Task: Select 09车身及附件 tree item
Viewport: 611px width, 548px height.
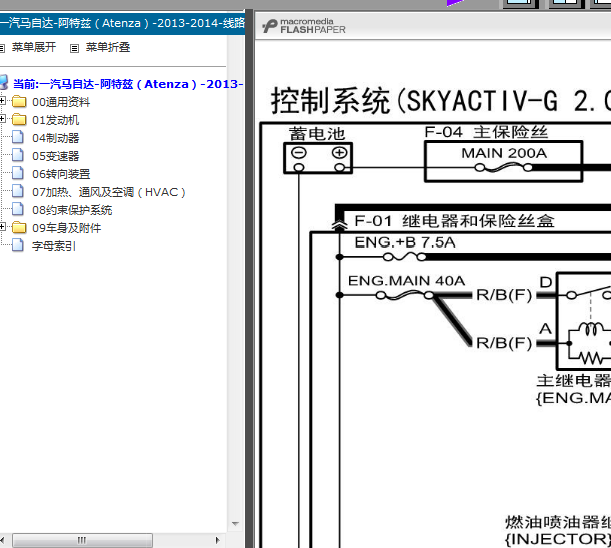Action: (66, 228)
